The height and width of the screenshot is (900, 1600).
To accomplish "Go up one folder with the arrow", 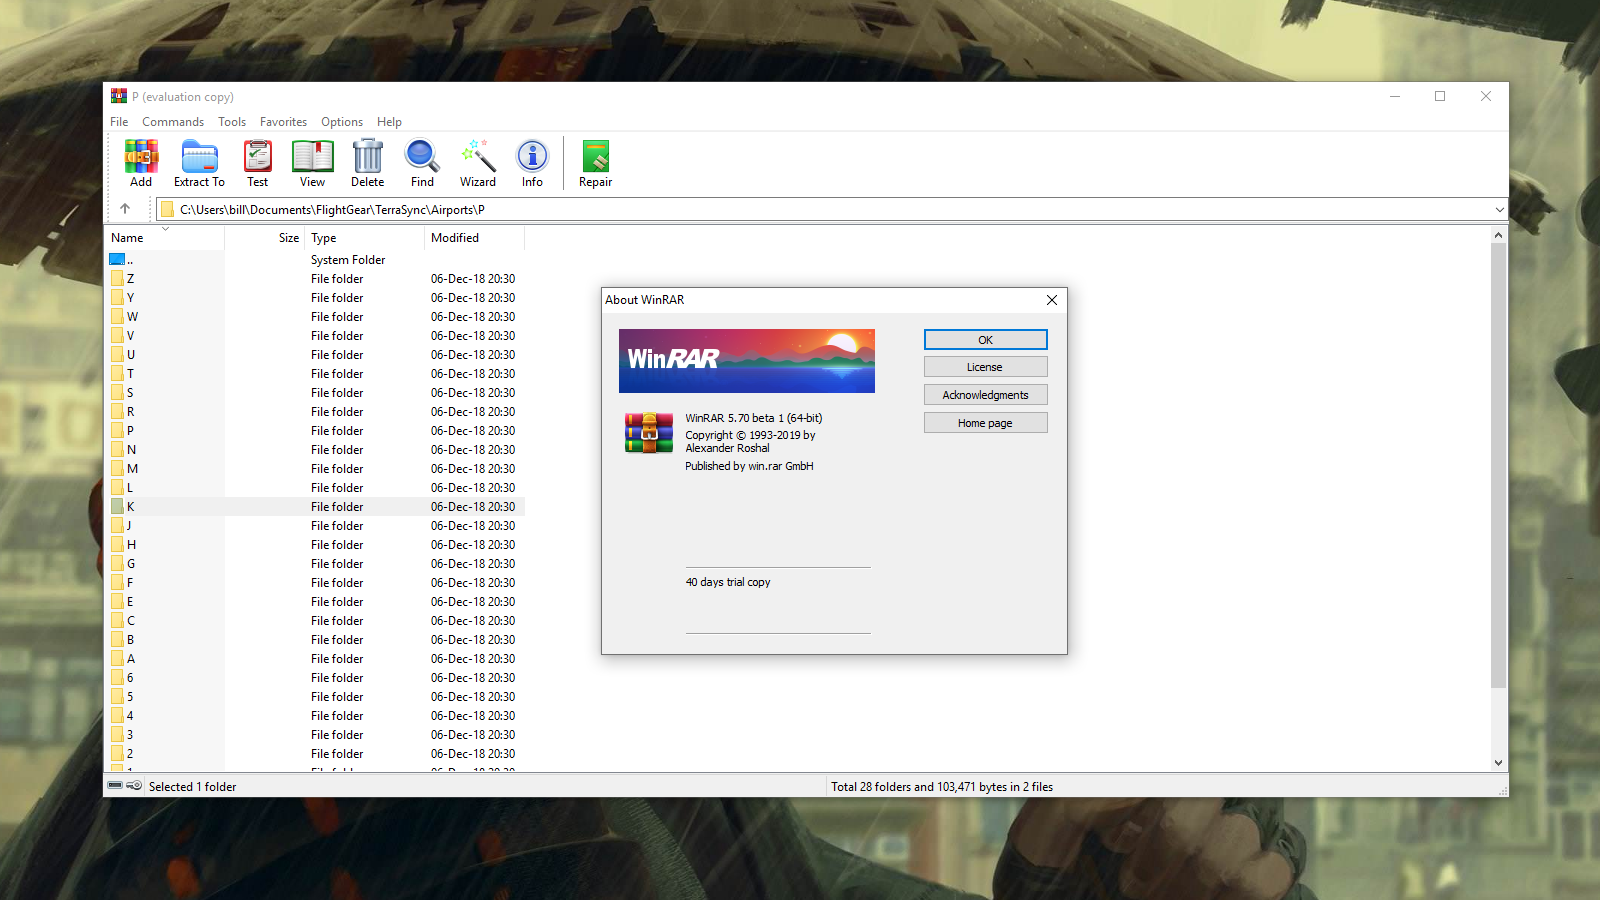I will coord(125,209).
